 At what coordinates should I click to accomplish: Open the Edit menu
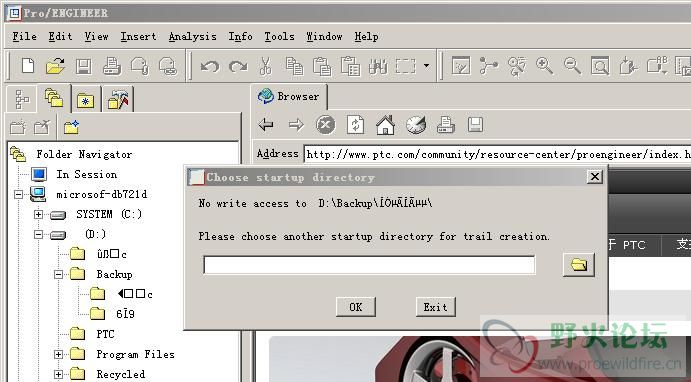[60, 37]
